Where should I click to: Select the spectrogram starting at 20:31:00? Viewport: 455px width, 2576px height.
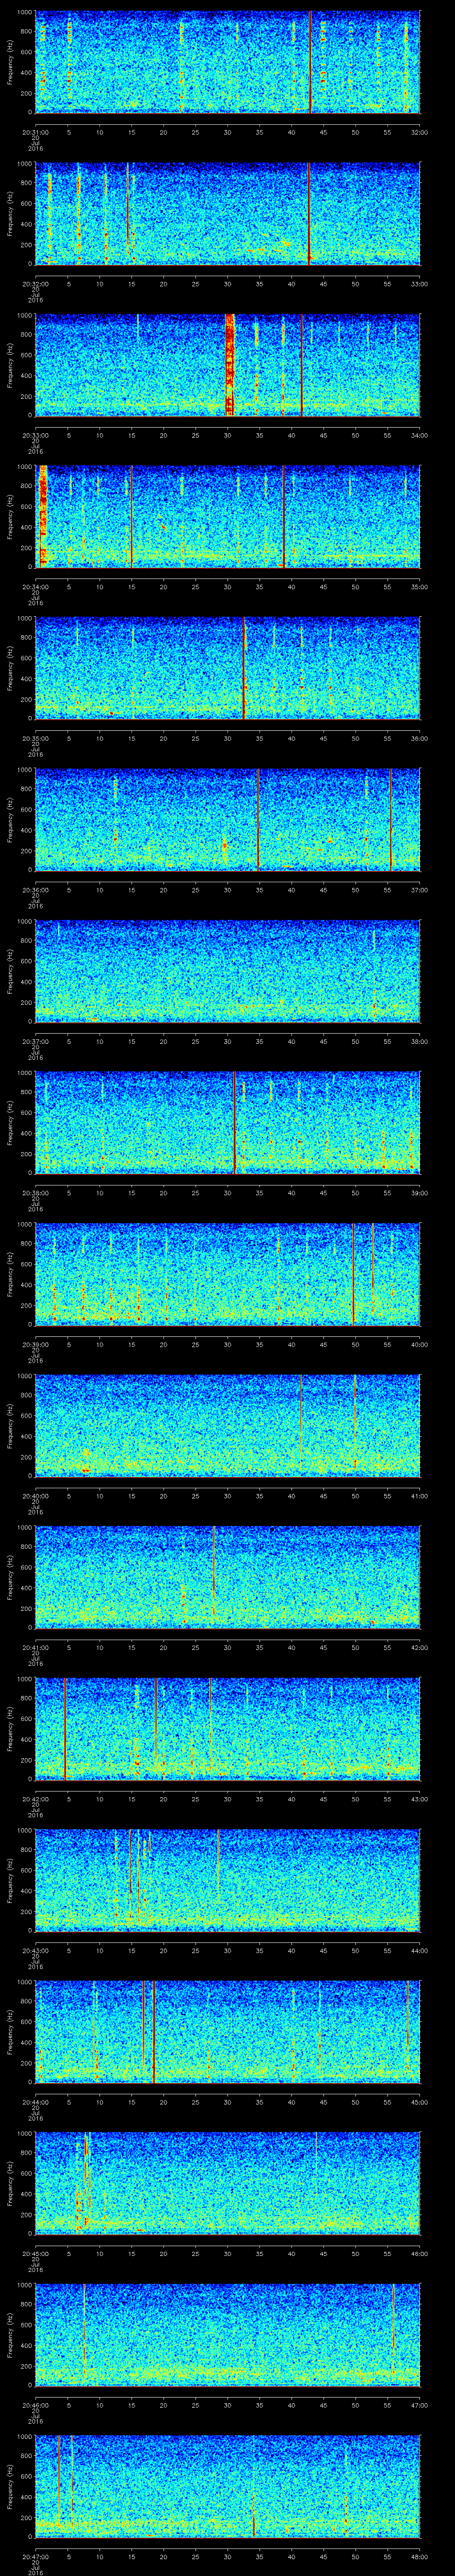tap(228, 62)
